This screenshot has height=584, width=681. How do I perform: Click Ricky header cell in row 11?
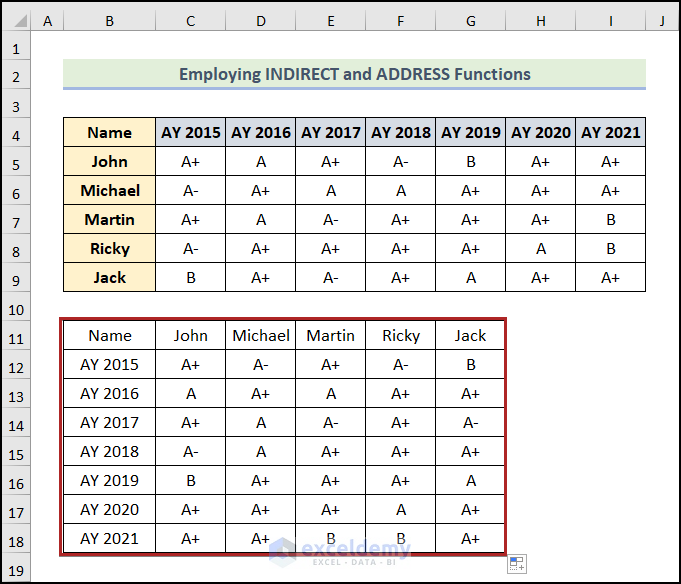point(401,336)
